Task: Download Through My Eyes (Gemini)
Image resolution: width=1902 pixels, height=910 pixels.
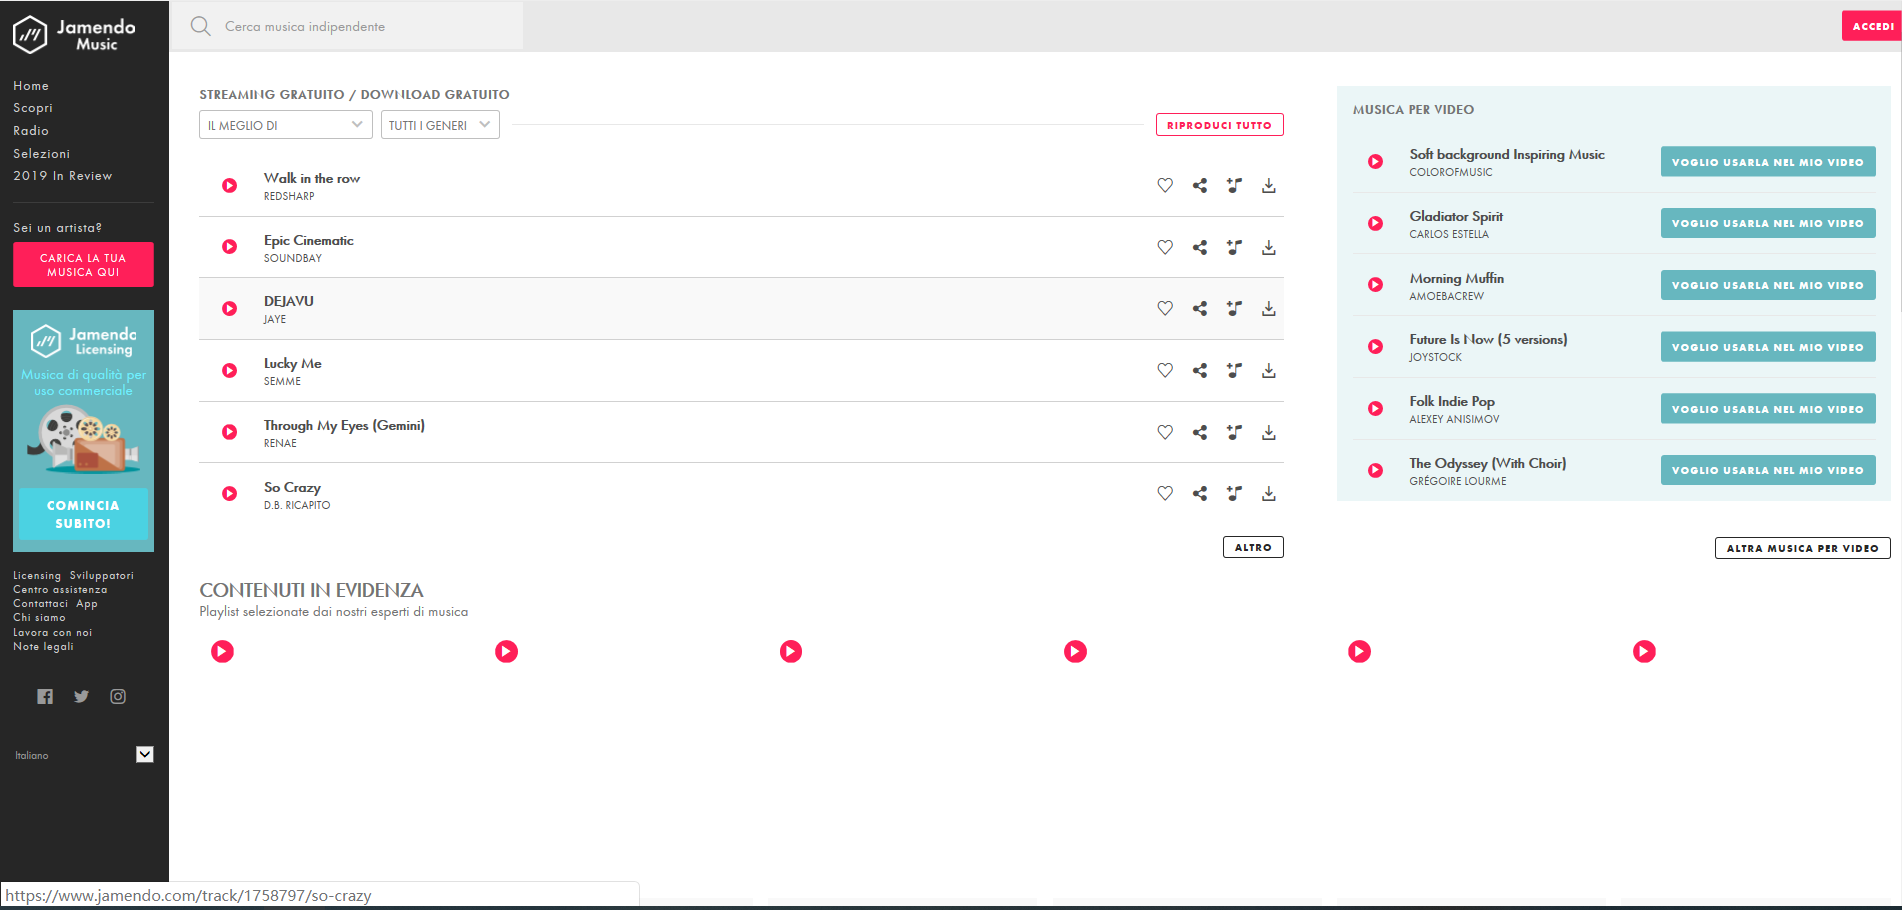Action: 1269,432
